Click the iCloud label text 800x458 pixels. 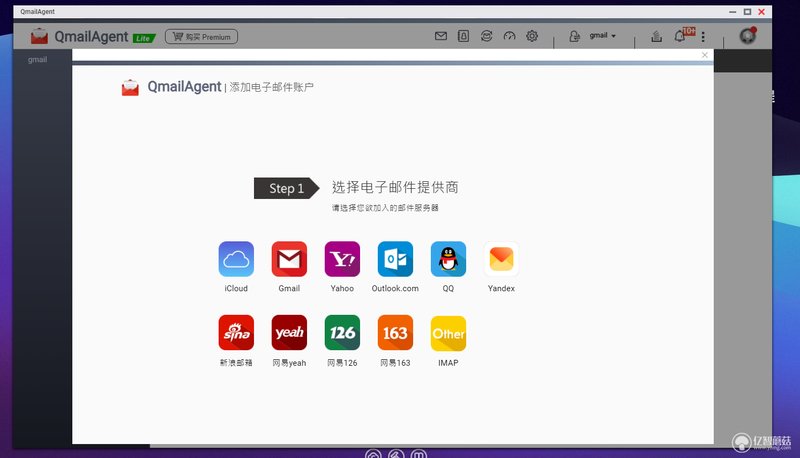coord(236,288)
